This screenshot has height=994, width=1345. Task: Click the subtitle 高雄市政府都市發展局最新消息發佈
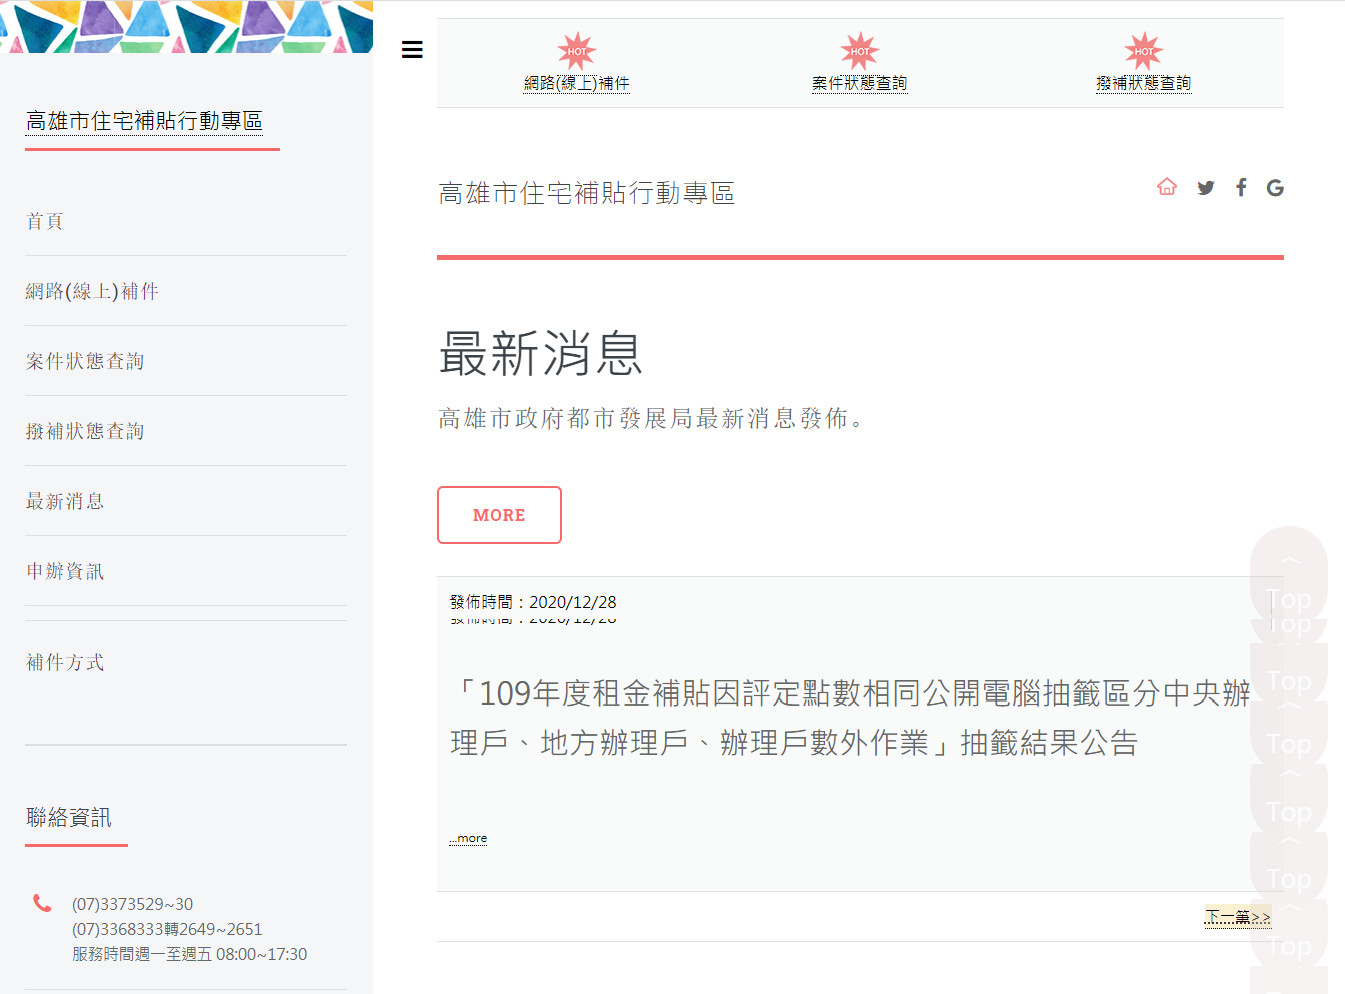pos(650,418)
